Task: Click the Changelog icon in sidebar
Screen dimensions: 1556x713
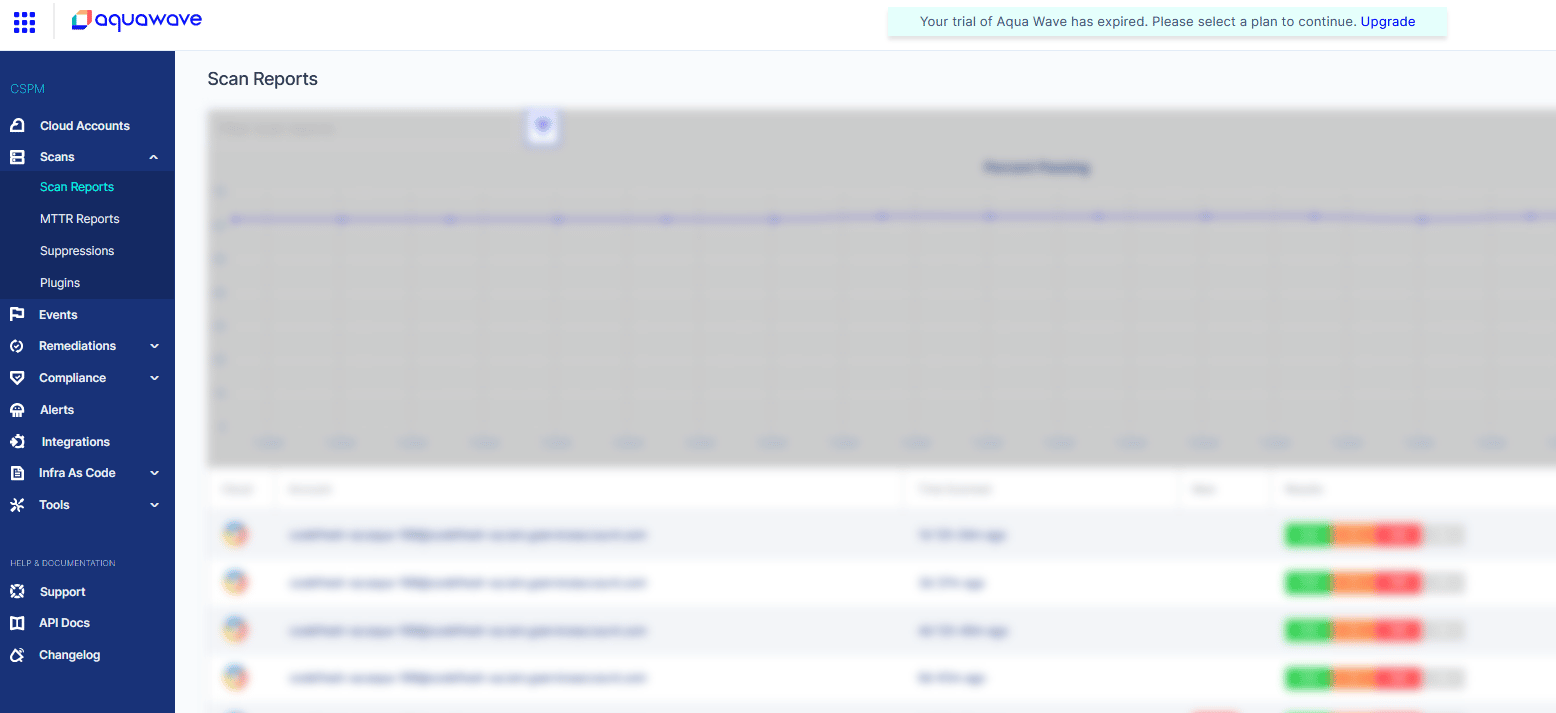Action: click(17, 655)
